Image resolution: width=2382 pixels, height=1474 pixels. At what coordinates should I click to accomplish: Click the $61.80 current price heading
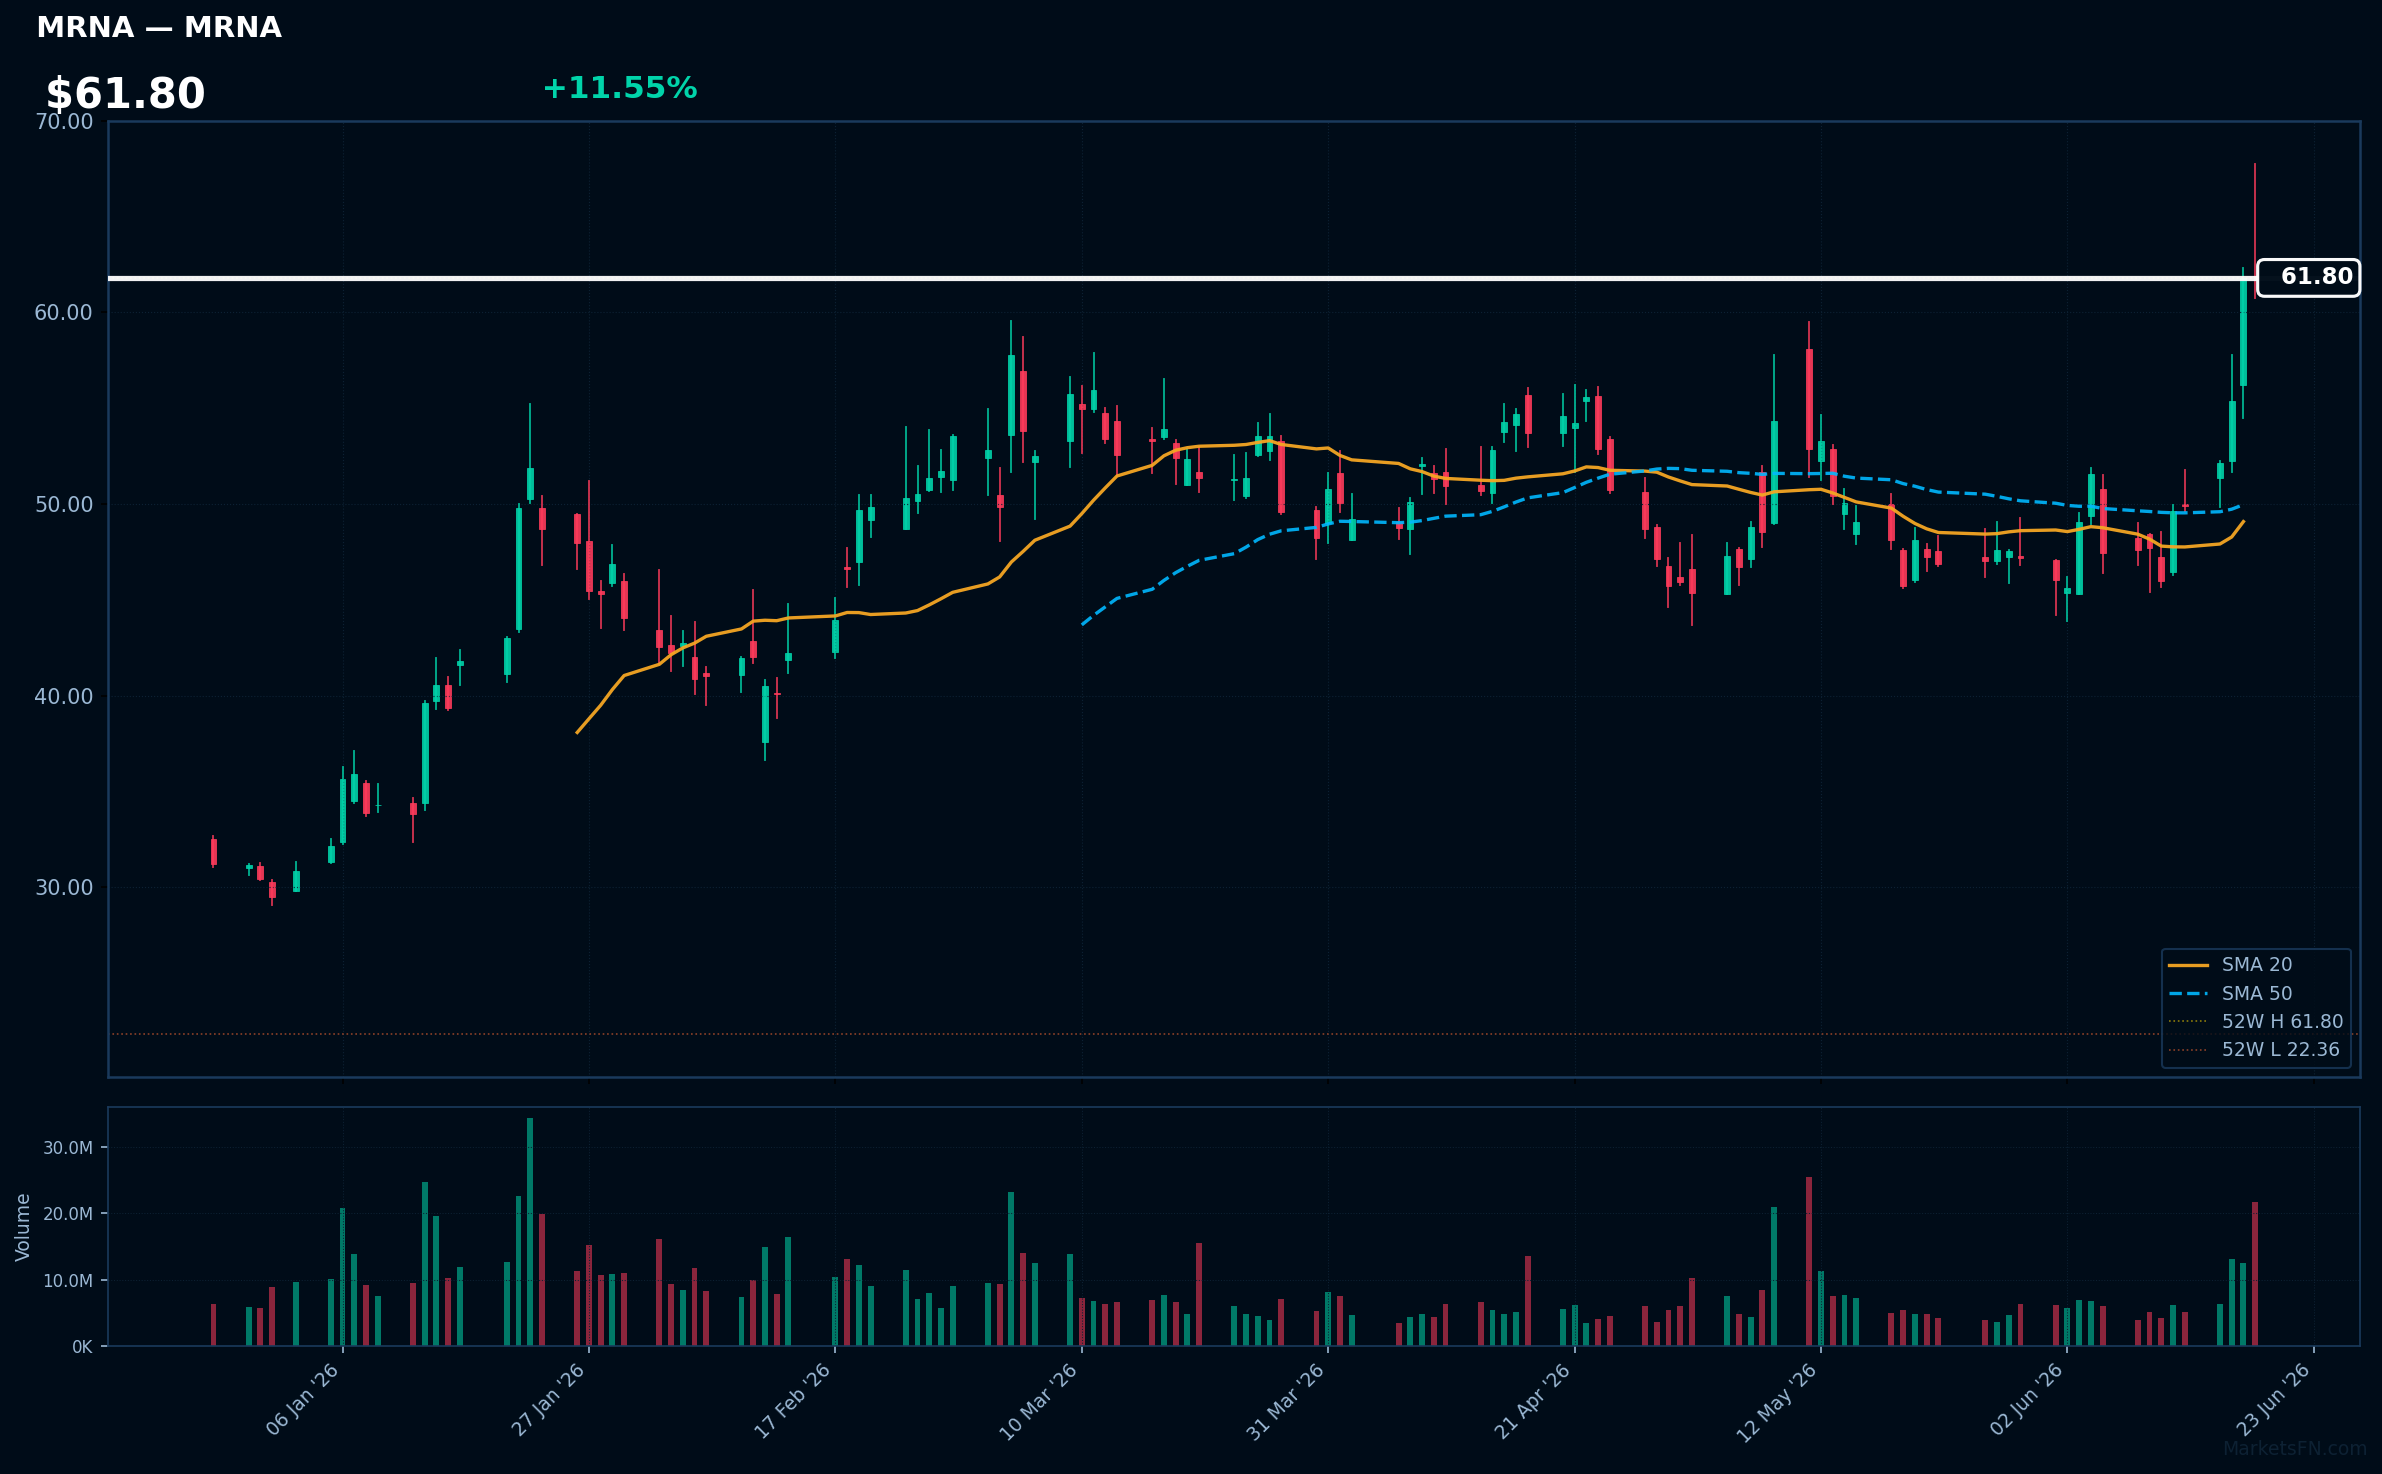(125, 94)
